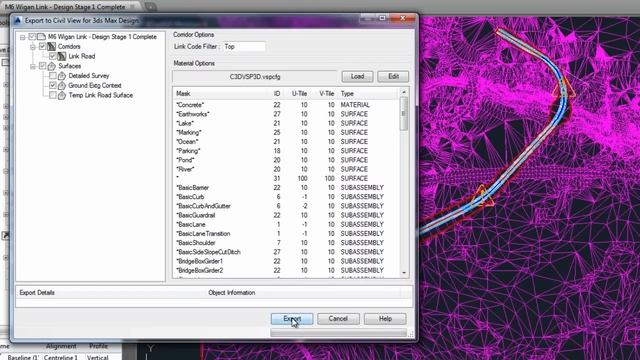Click the material list scrollbar thumb

(x=404, y=113)
